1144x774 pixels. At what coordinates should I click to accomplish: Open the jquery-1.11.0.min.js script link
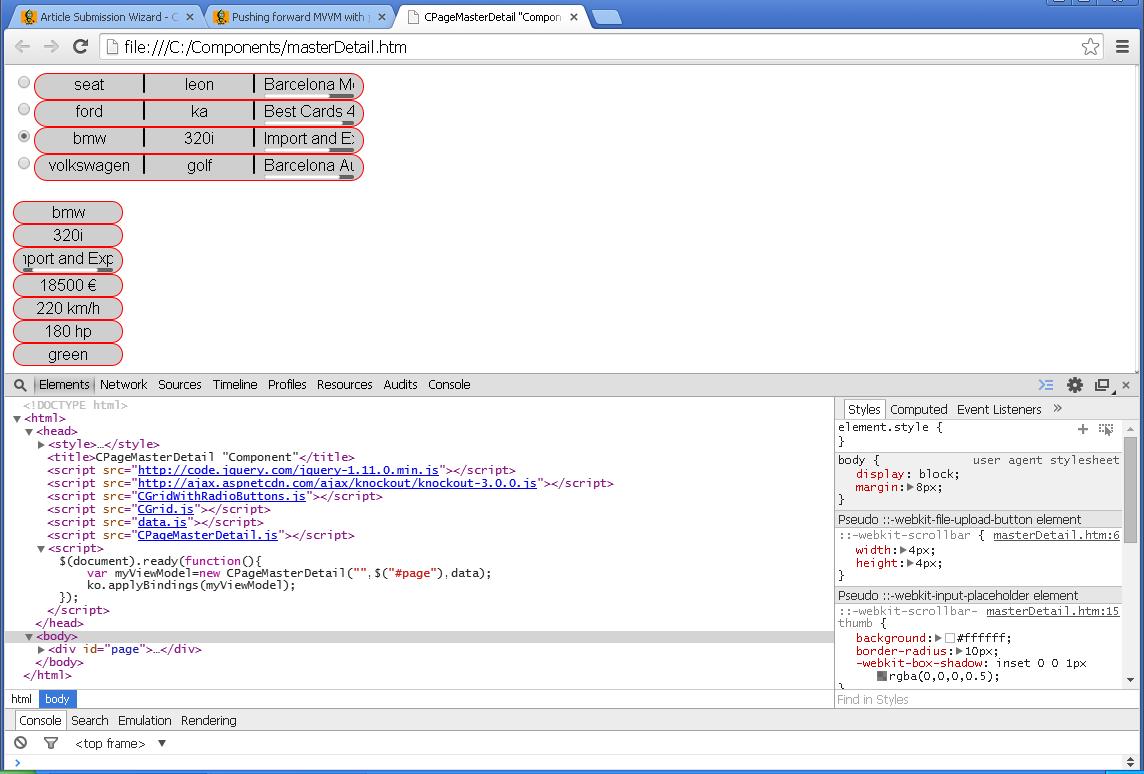[288, 471]
